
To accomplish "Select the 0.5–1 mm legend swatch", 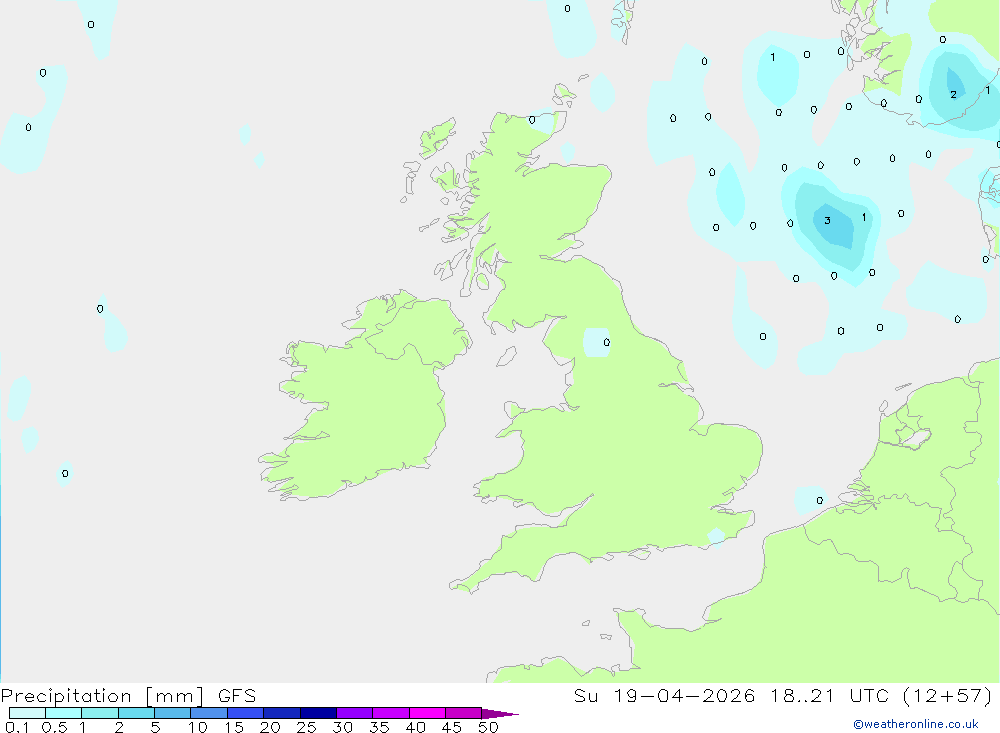I will click(x=64, y=713).
